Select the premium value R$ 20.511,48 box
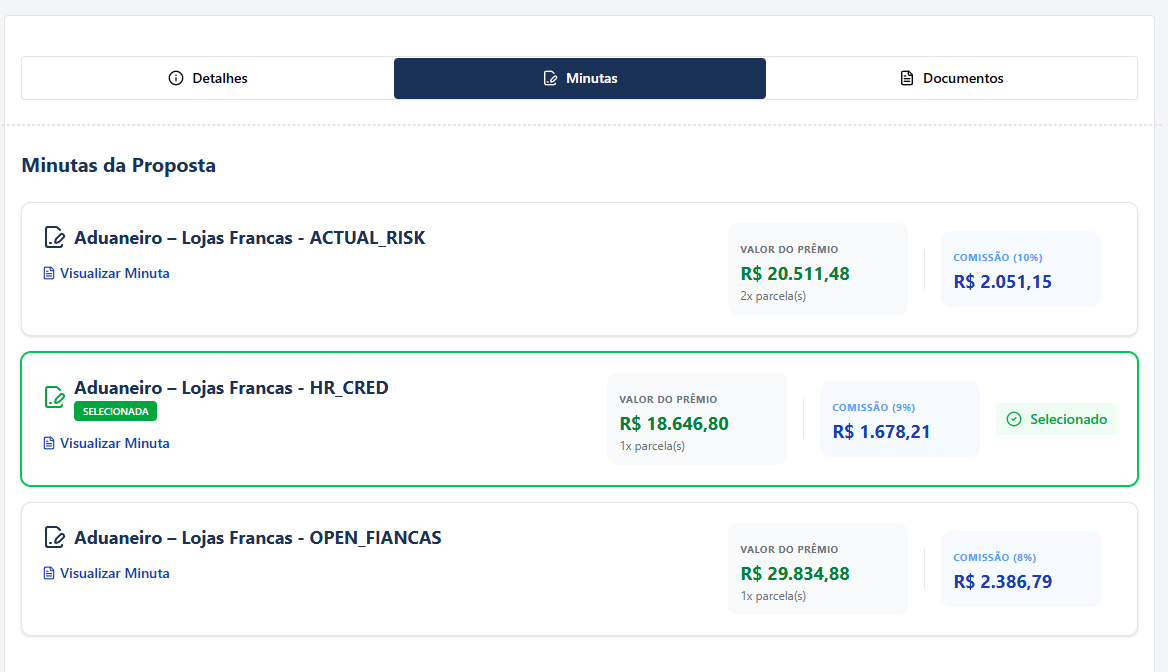1168x672 pixels. pos(817,269)
